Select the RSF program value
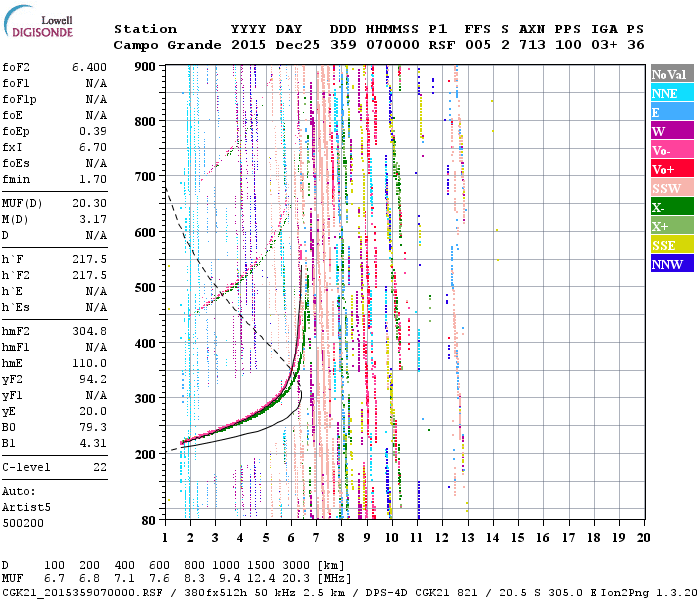 click(x=442, y=45)
